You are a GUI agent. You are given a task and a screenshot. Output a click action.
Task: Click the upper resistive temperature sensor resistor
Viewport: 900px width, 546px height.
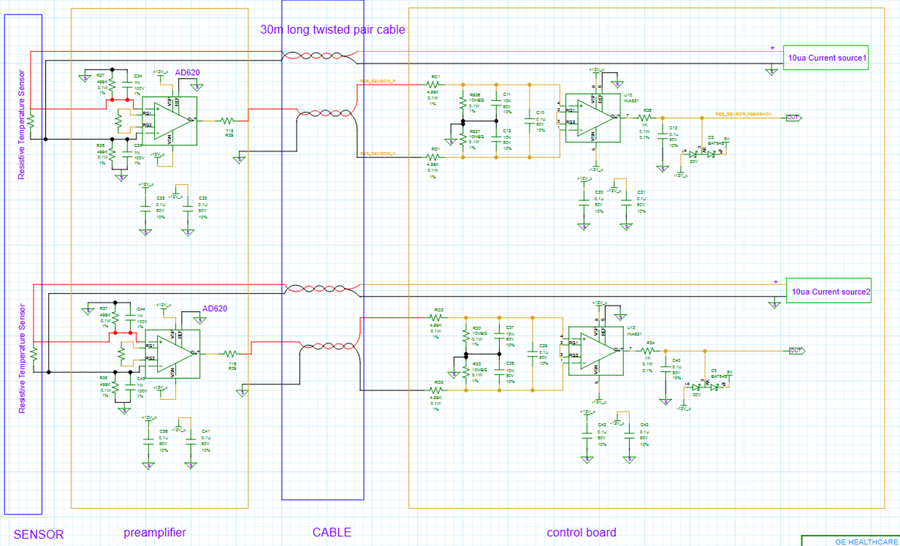32,121
